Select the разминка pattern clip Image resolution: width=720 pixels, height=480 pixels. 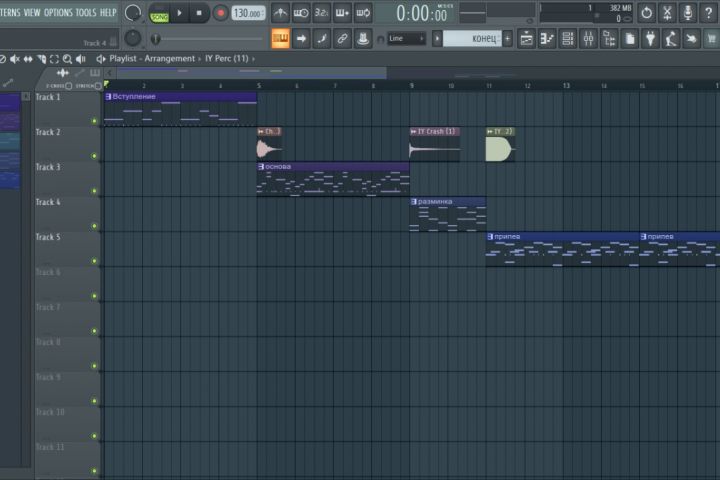pos(448,214)
